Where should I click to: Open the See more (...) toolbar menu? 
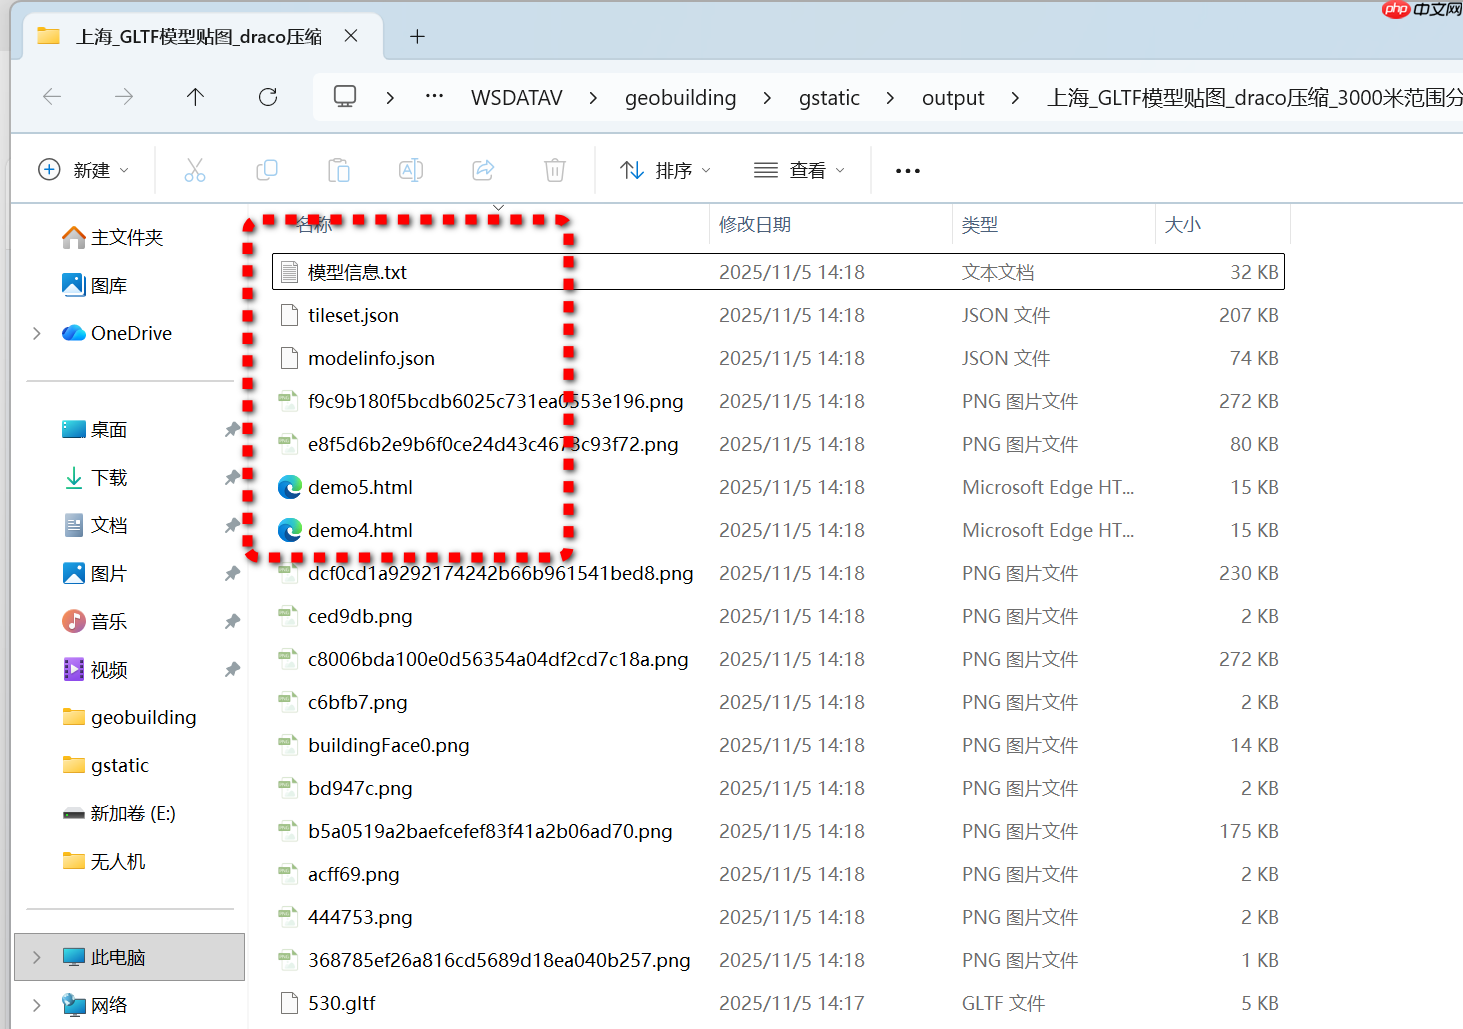(907, 170)
